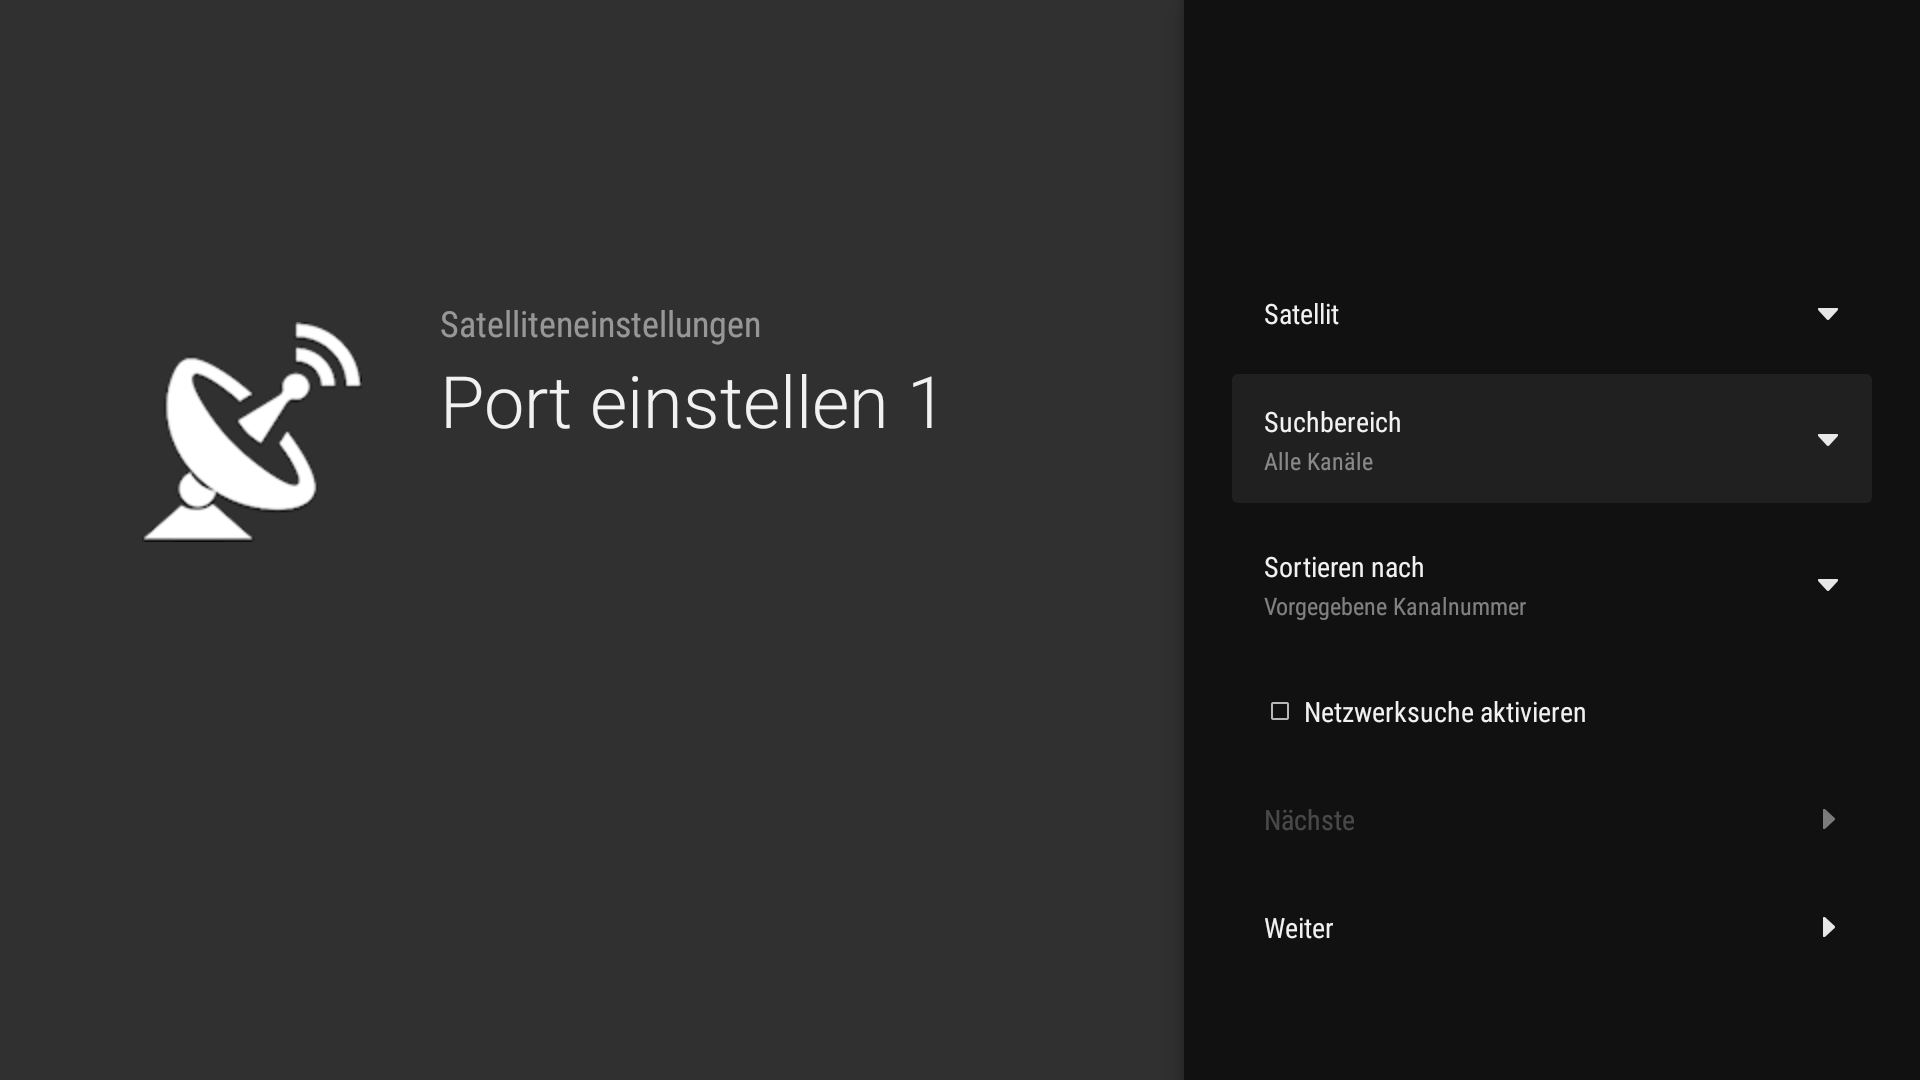The height and width of the screenshot is (1080, 1920).
Task: Toggle network search via its text label
Action: point(1444,713)
